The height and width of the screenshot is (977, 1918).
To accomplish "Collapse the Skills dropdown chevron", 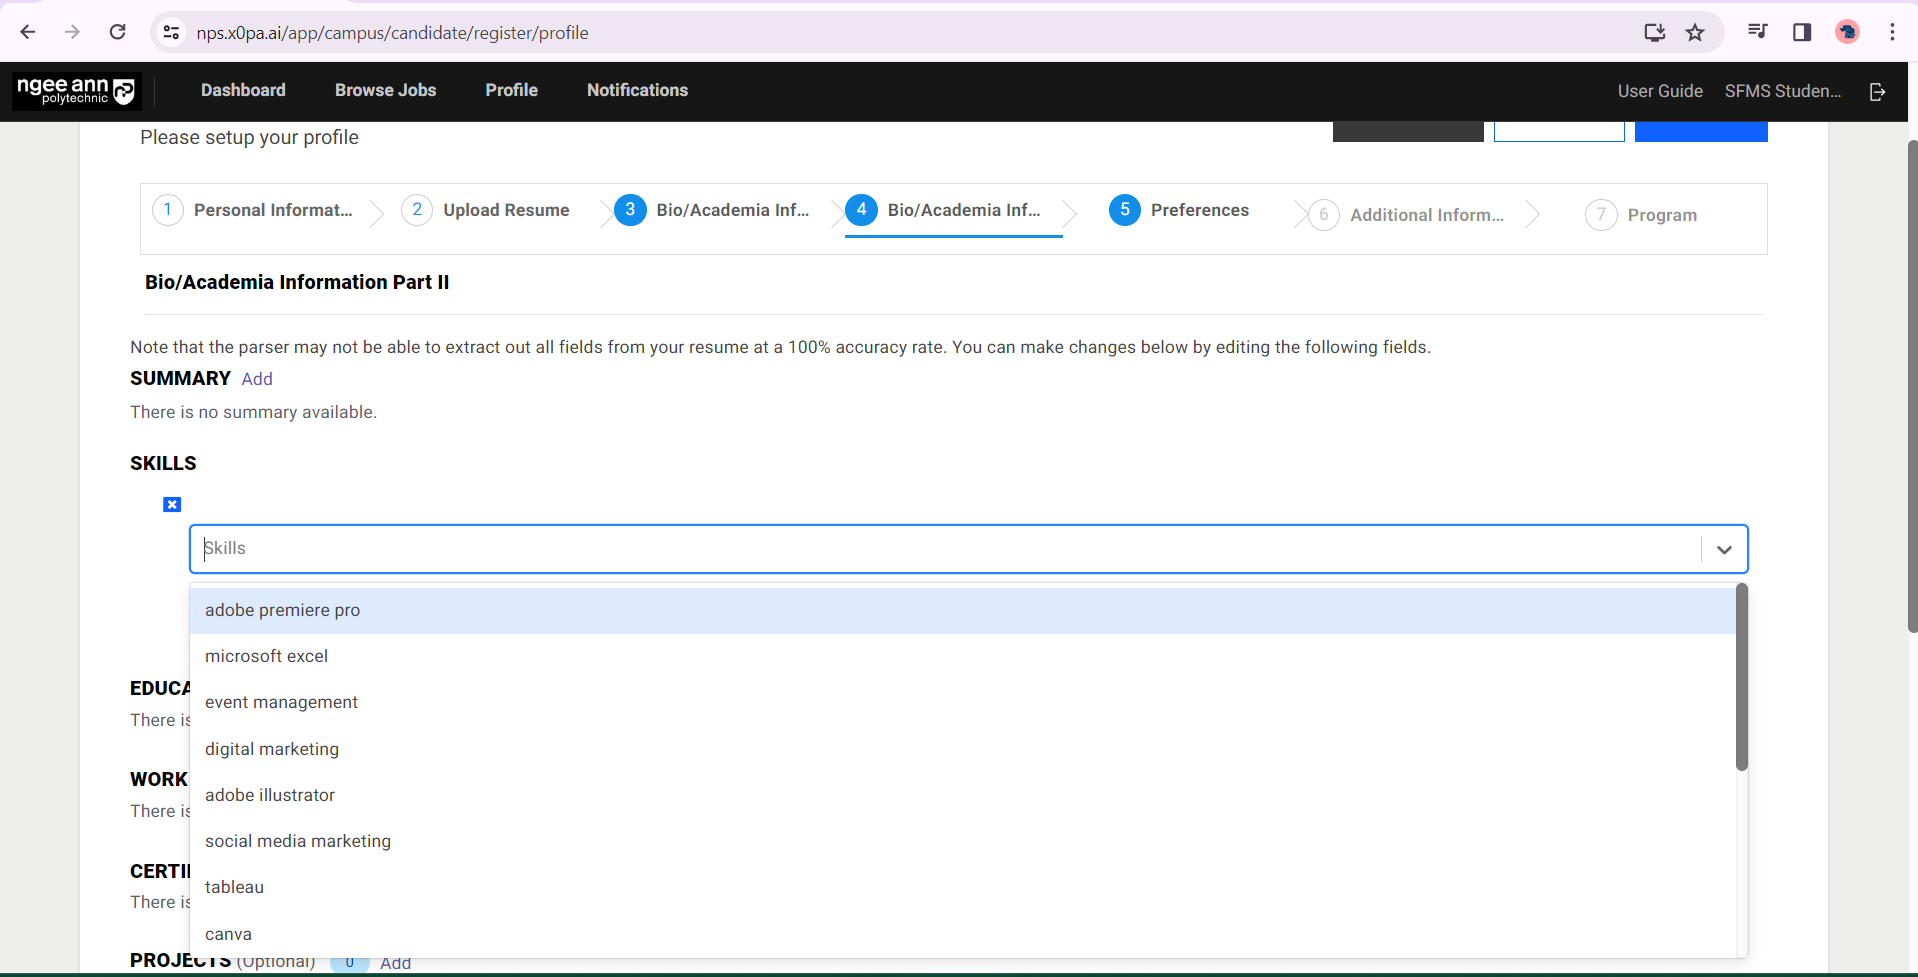I will [x=1724, y=549].
